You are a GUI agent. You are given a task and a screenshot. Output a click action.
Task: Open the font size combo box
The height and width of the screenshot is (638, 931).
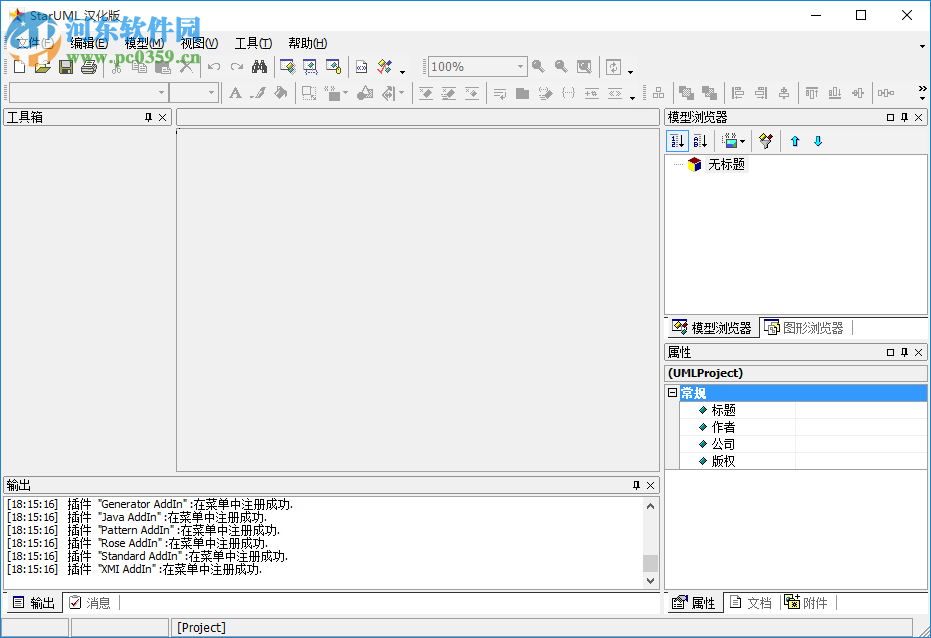click(194, 93)
